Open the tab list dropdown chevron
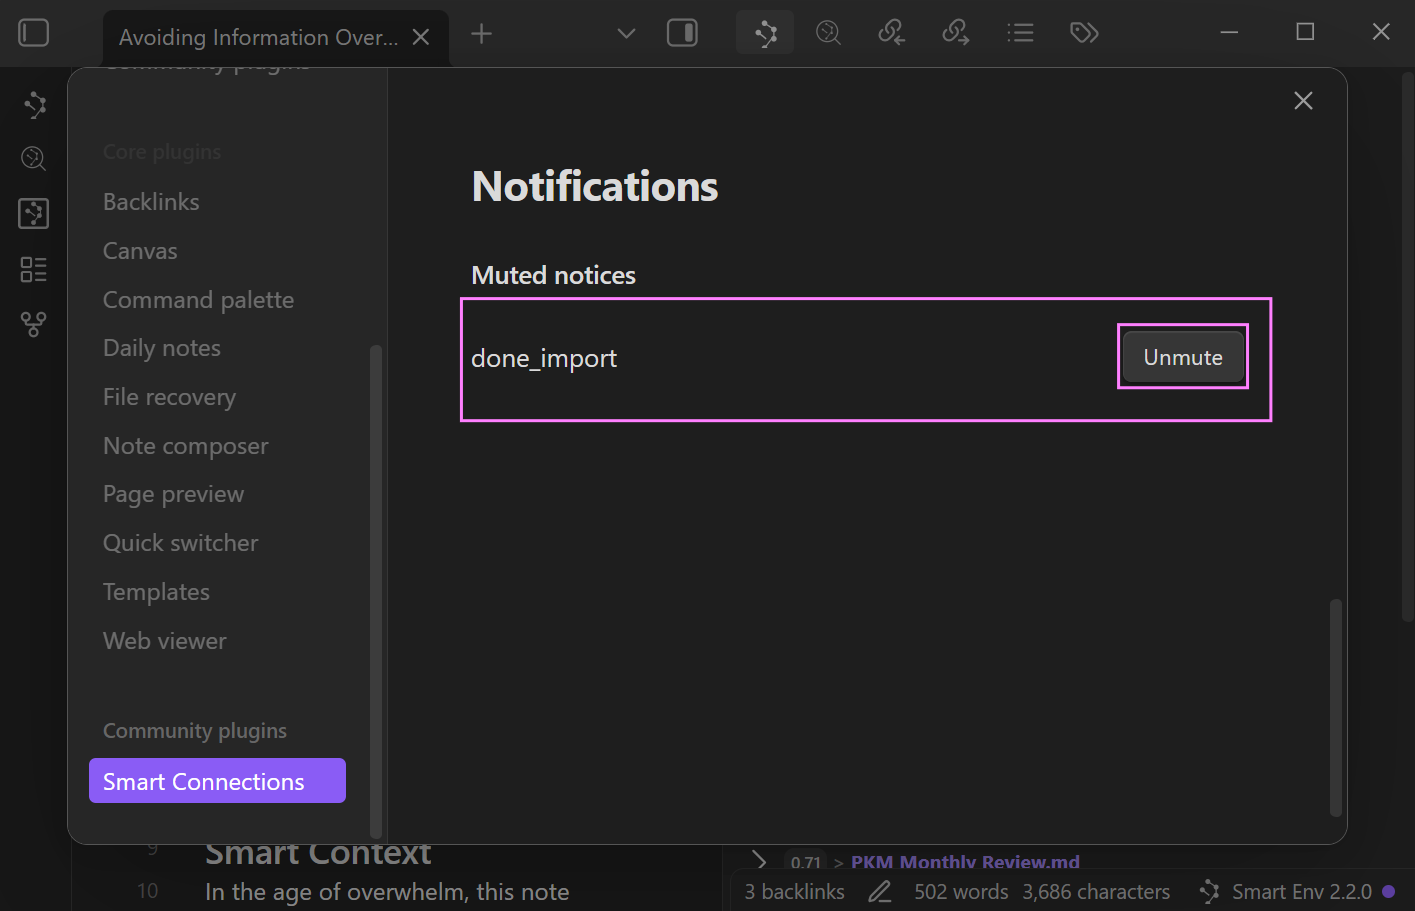The image size is (1415, 911). [x=626, y=33]
